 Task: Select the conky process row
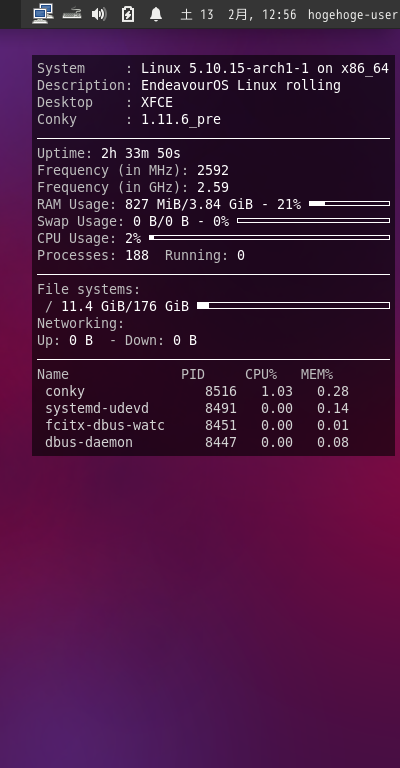click(x=197, y=391)
